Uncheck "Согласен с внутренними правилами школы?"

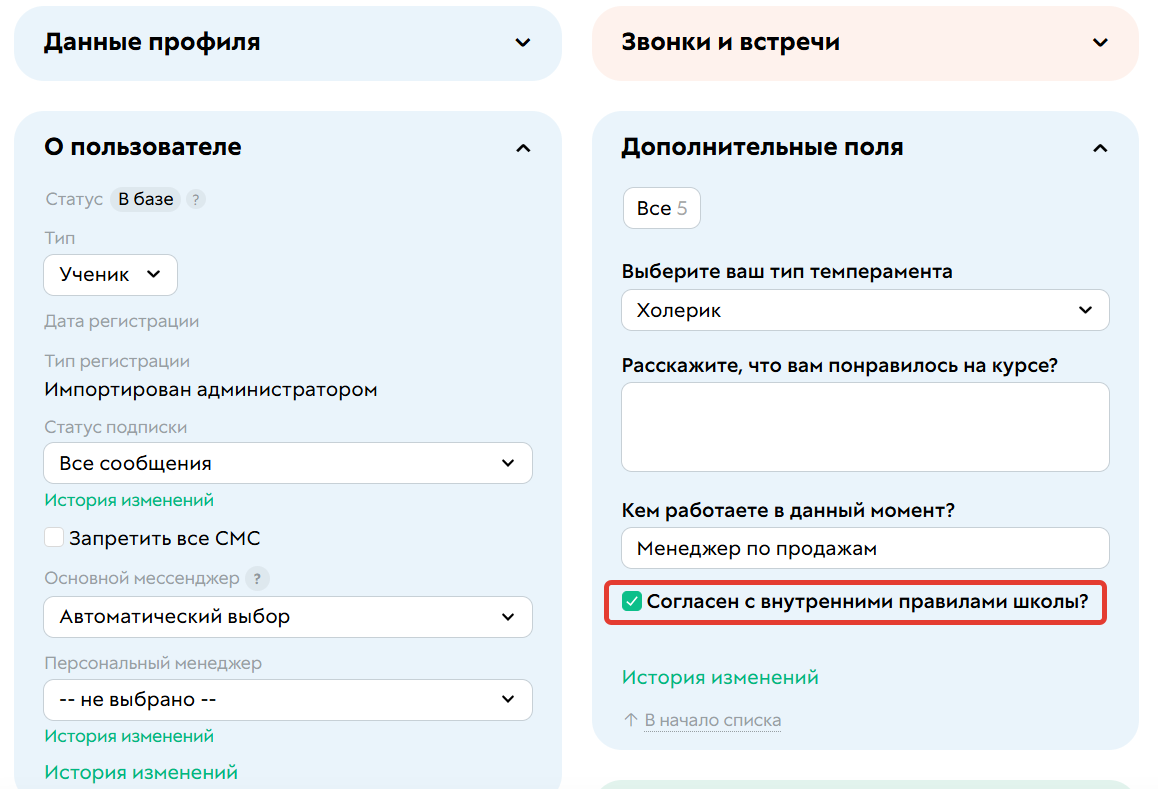[631, 603]
